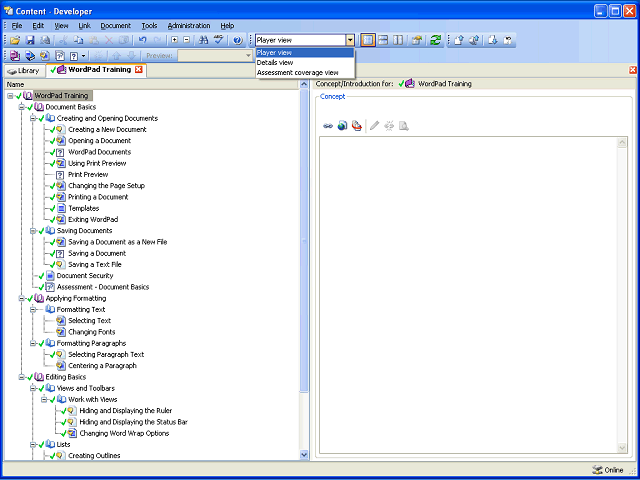Collapse the Saving Documents node
640x480 pixels.
click(x=33, y=231)
